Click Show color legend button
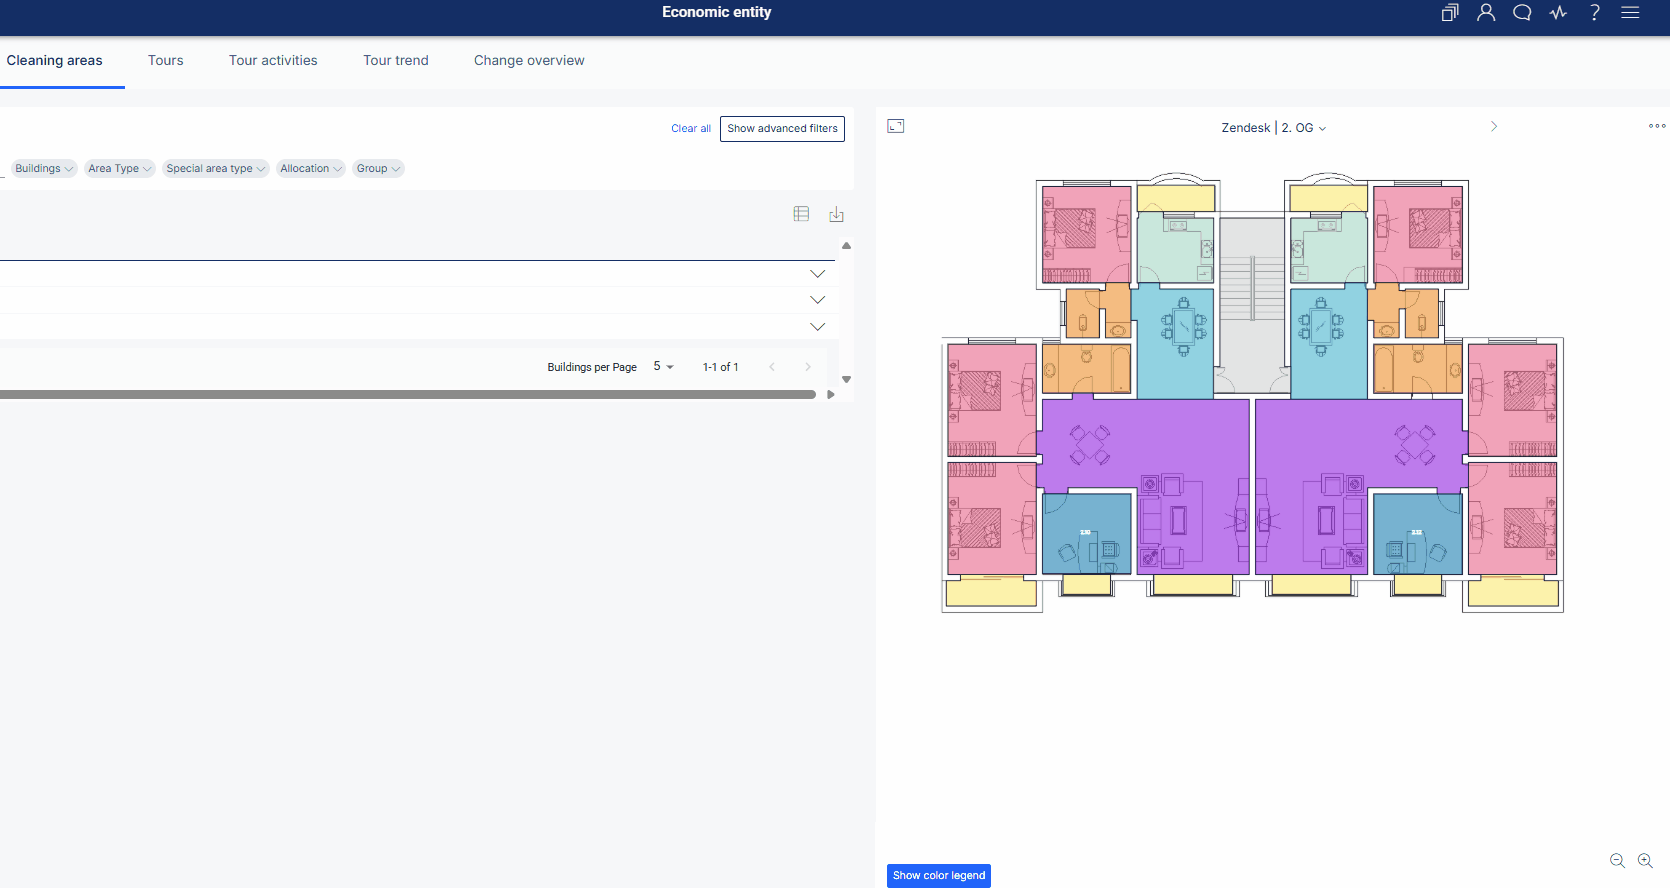This screenshot has height=888, width=1670. pyautogui.click(x=939, y=876)
